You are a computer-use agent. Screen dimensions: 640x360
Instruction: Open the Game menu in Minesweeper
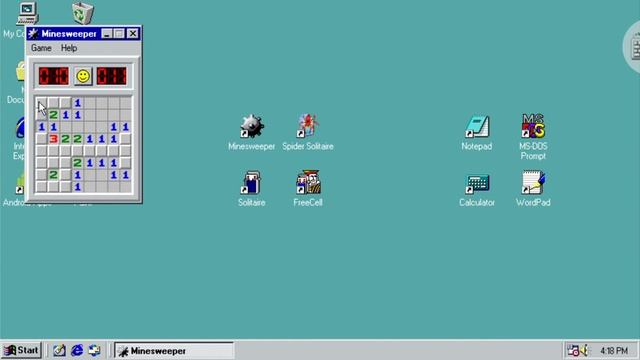(x=41, y=48)
